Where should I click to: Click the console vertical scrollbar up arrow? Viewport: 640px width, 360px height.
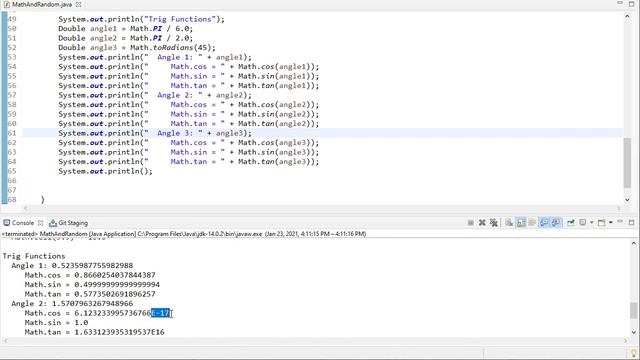(x=633, y=243)
